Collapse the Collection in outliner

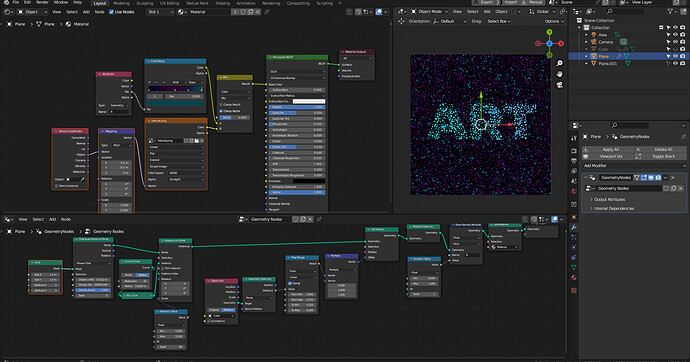click(x=580, y=28)
